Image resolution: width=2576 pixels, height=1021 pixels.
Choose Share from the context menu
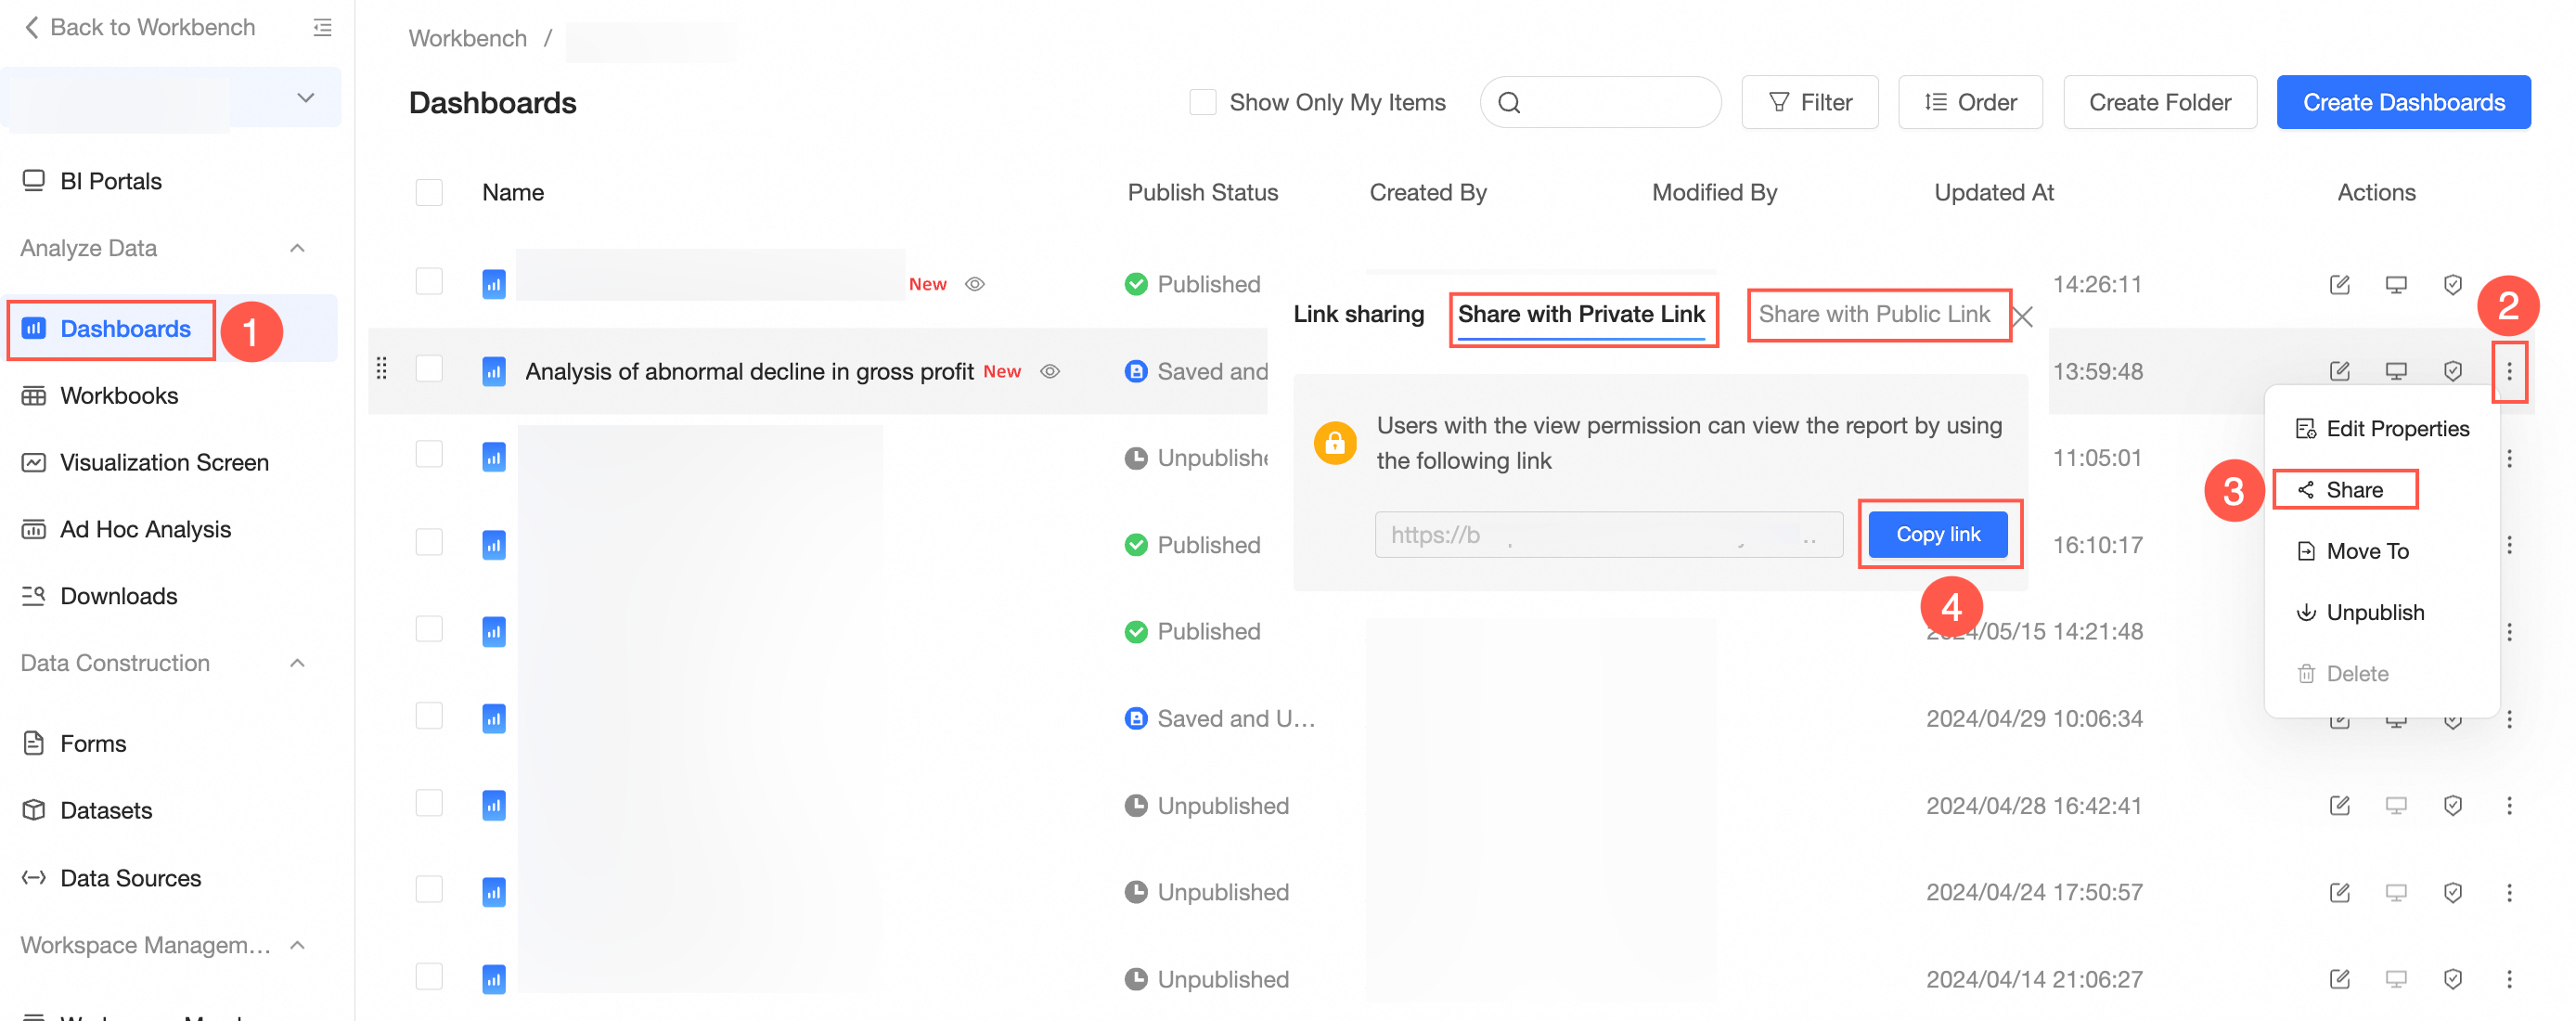pos(2353,489)
